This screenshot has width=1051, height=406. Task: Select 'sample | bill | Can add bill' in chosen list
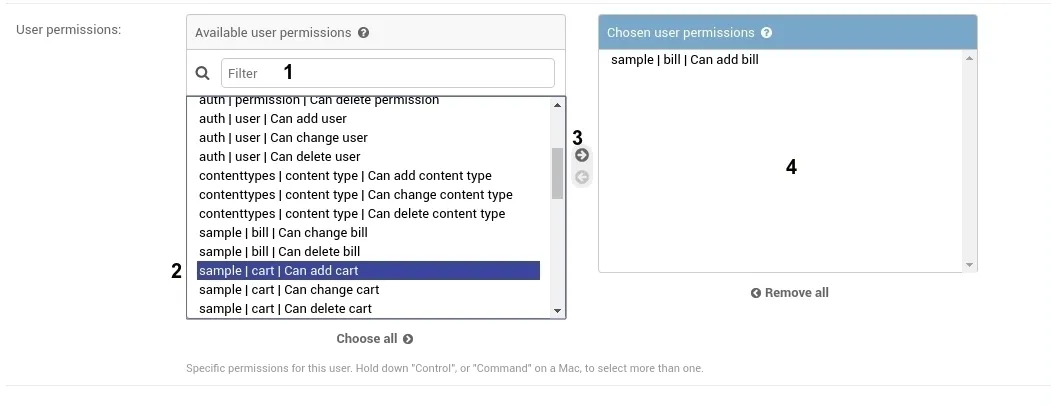click(x=685, y=60)
